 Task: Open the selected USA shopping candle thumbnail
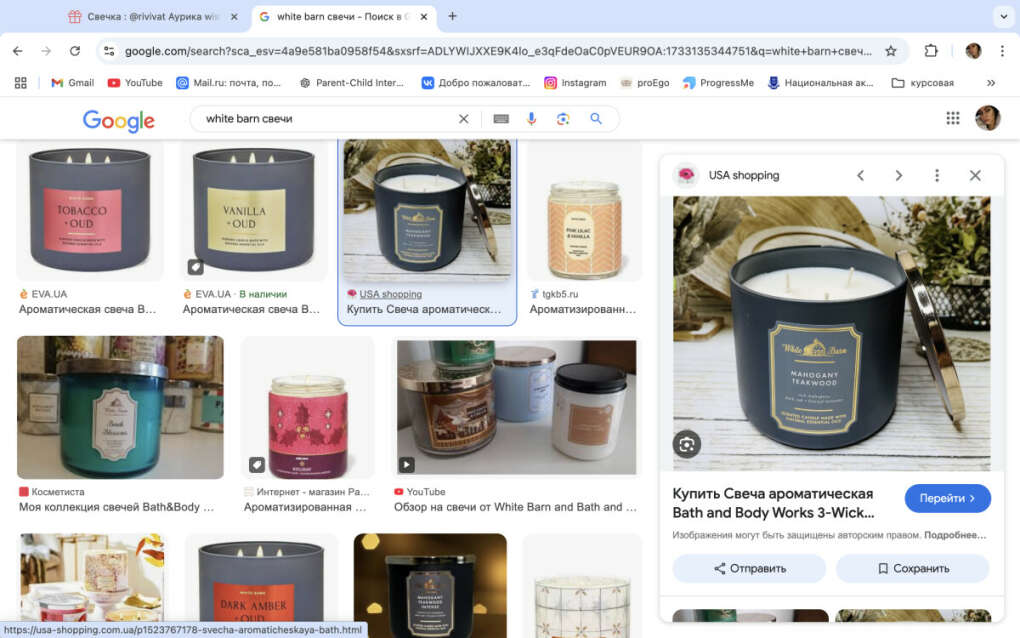427,210
